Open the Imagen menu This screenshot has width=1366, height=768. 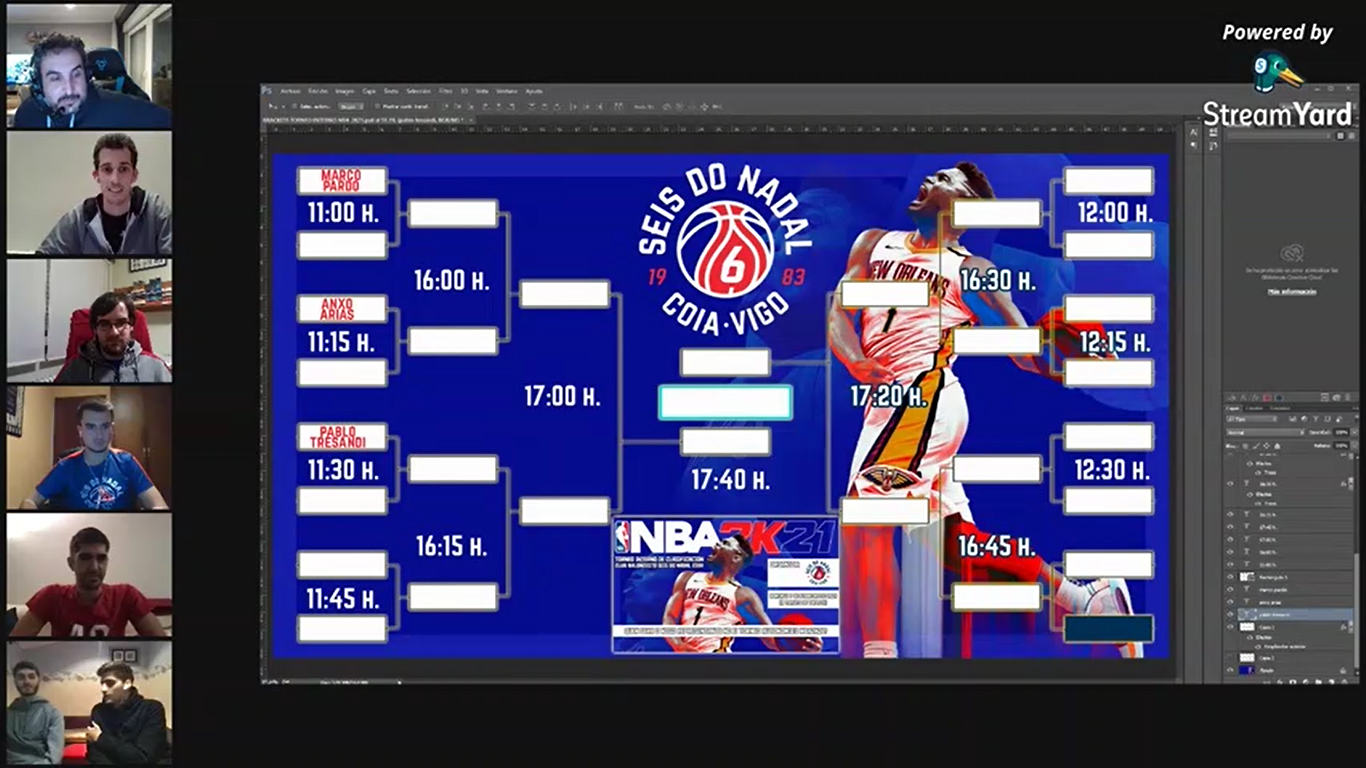click(x=344, y=91)
